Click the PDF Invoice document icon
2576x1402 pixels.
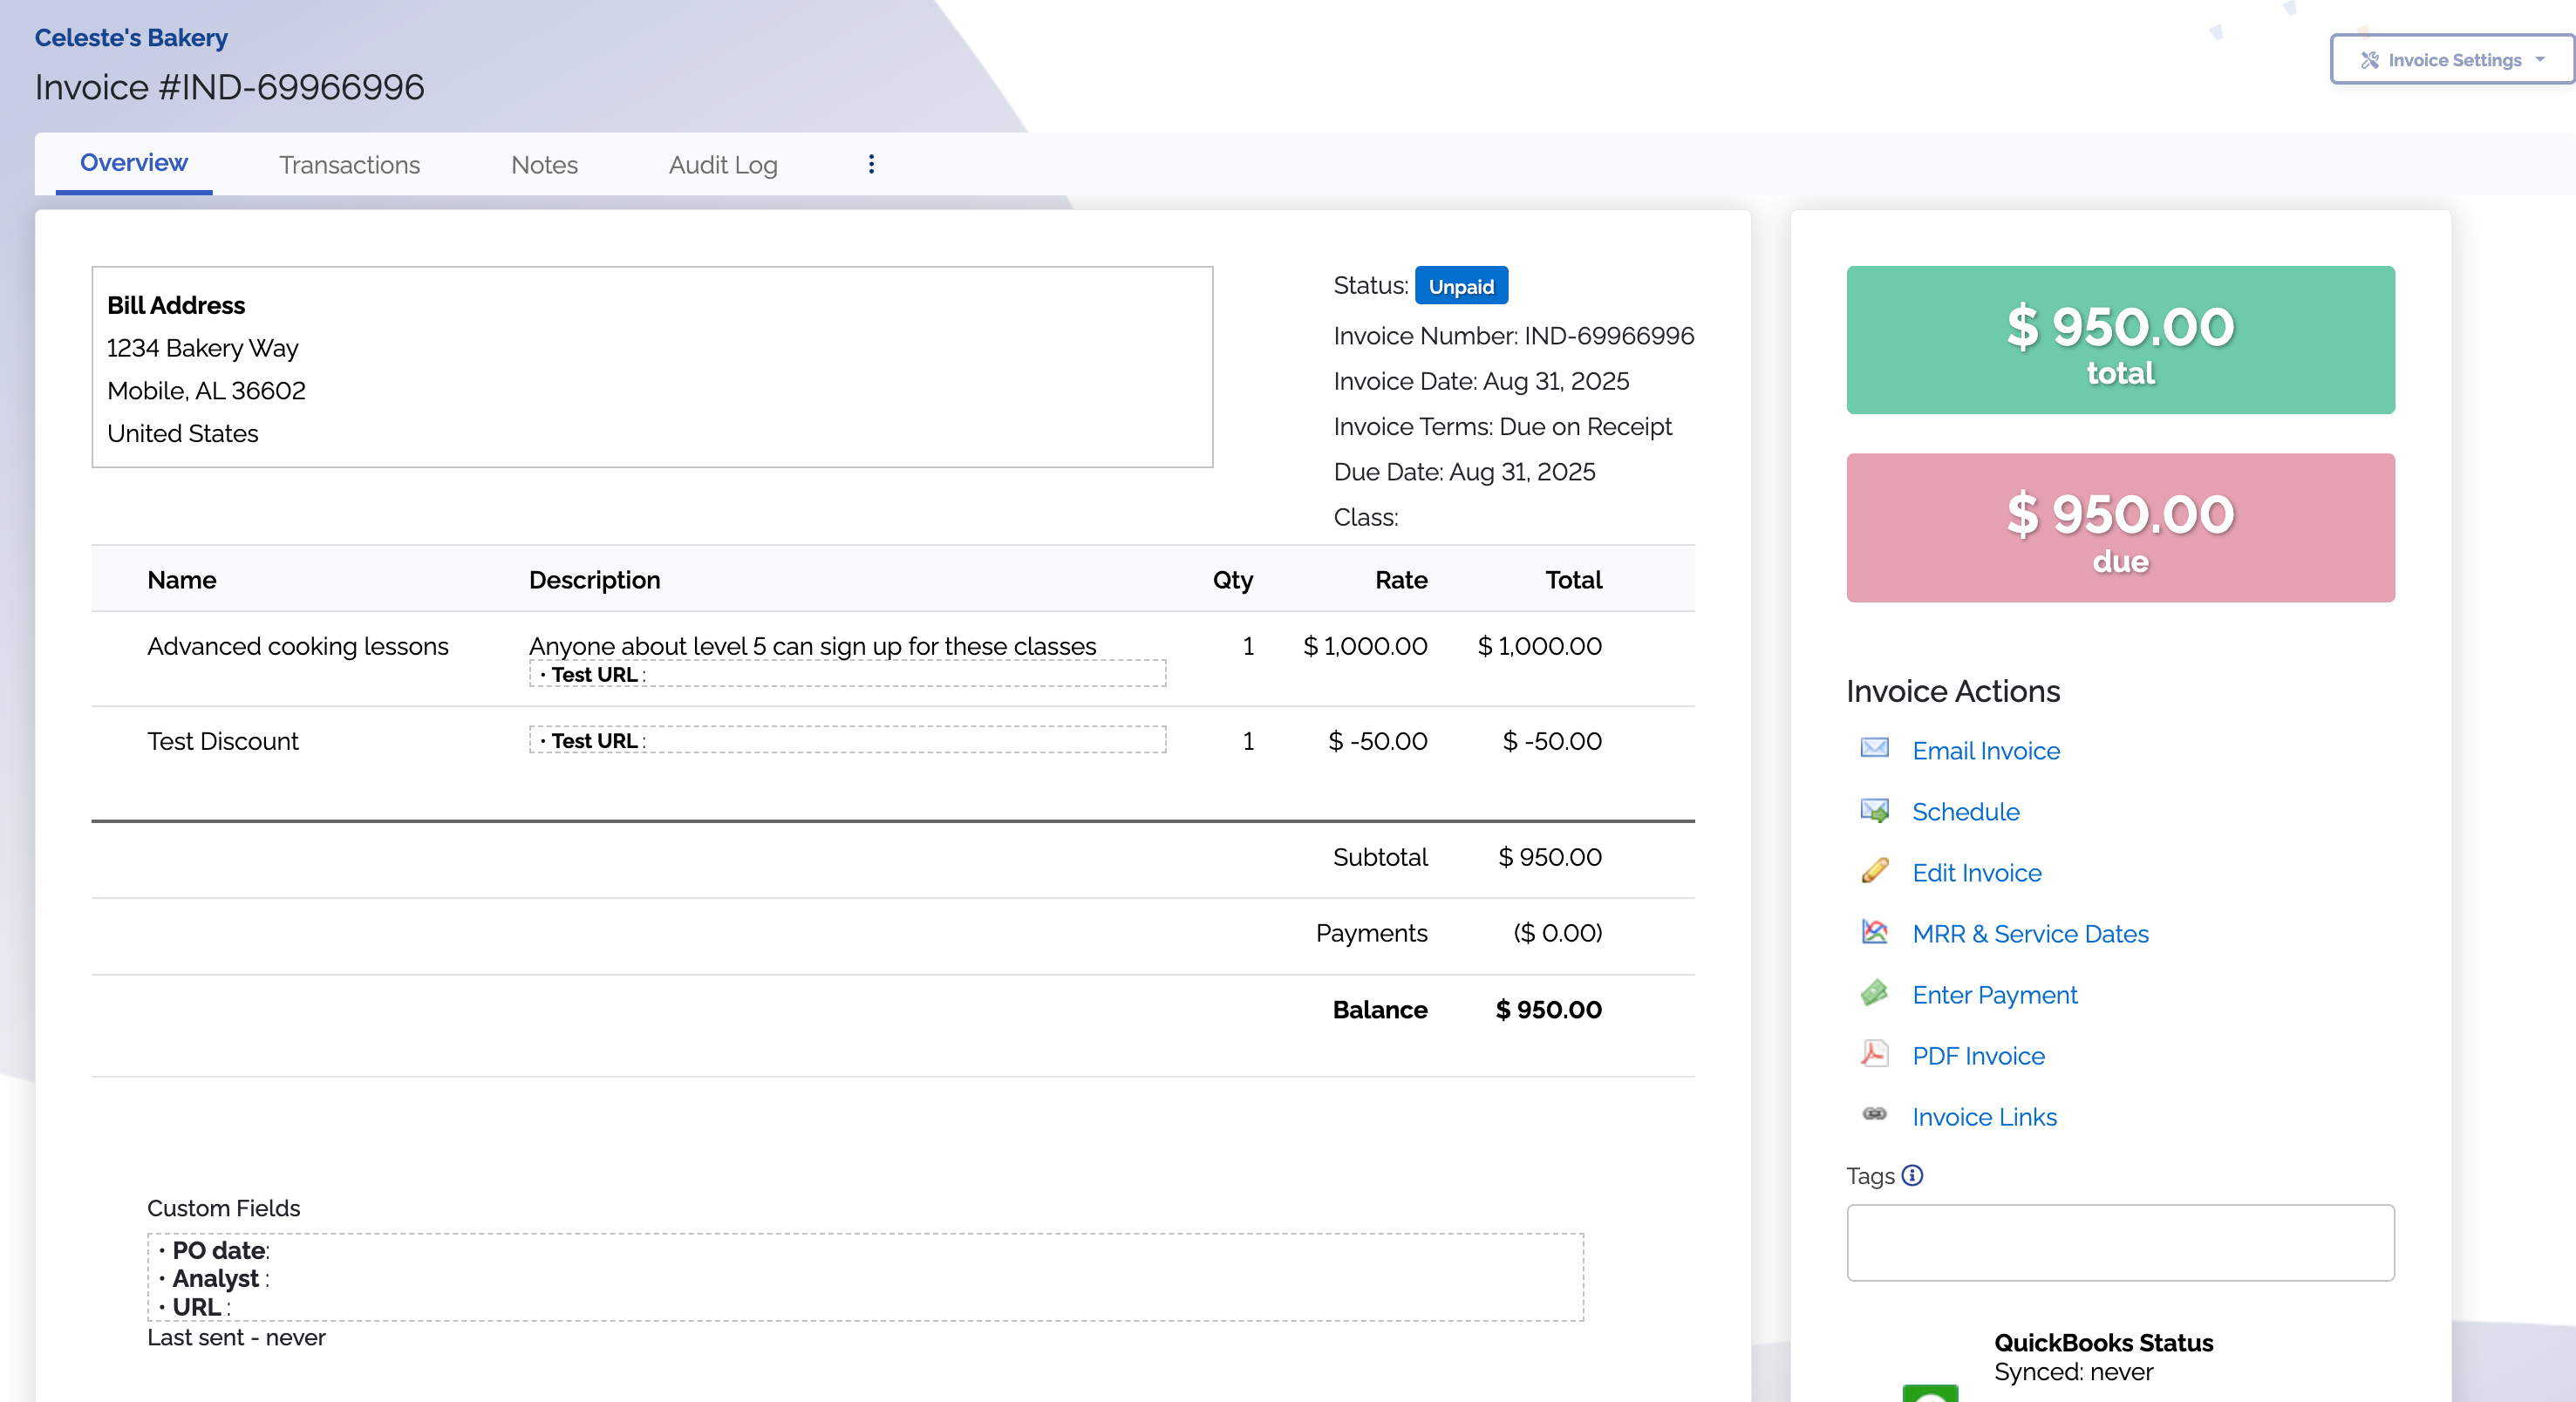[1874, 1053]
